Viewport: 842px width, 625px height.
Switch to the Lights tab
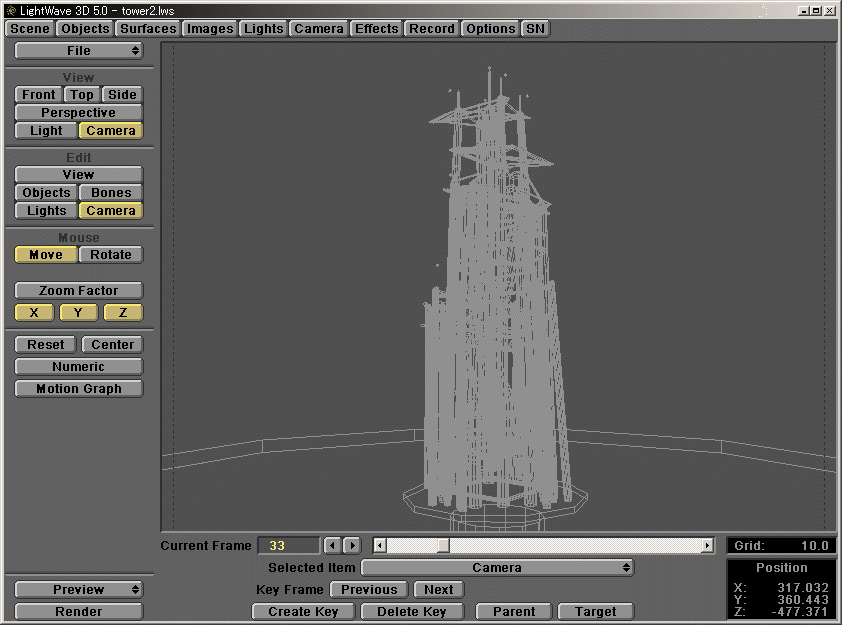(263, 28)
